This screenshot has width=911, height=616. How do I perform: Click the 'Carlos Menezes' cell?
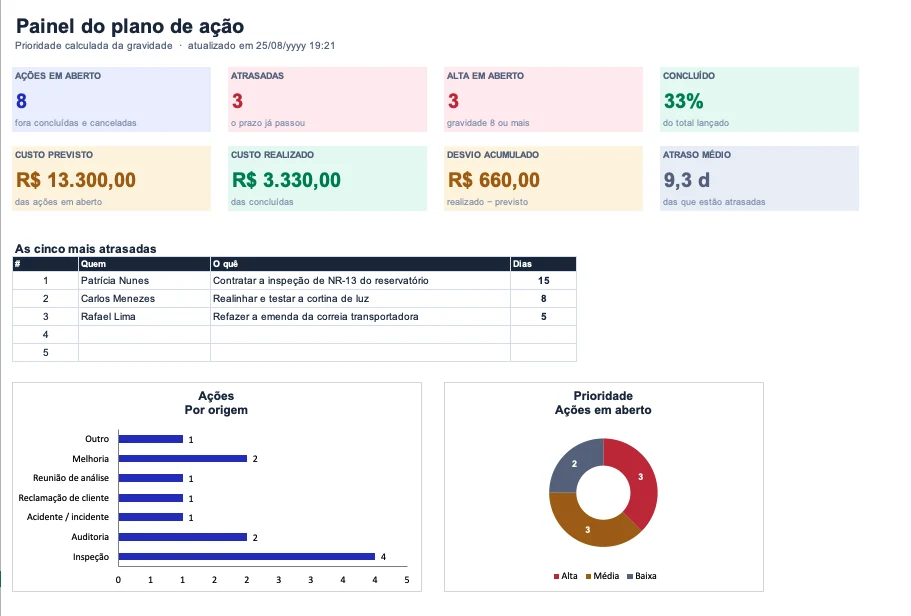[144, 299]
